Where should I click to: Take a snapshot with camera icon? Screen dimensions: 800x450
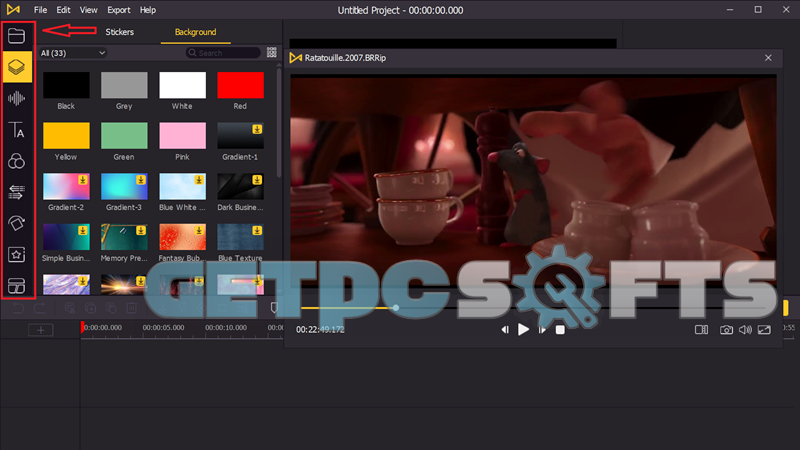[726, 330]
